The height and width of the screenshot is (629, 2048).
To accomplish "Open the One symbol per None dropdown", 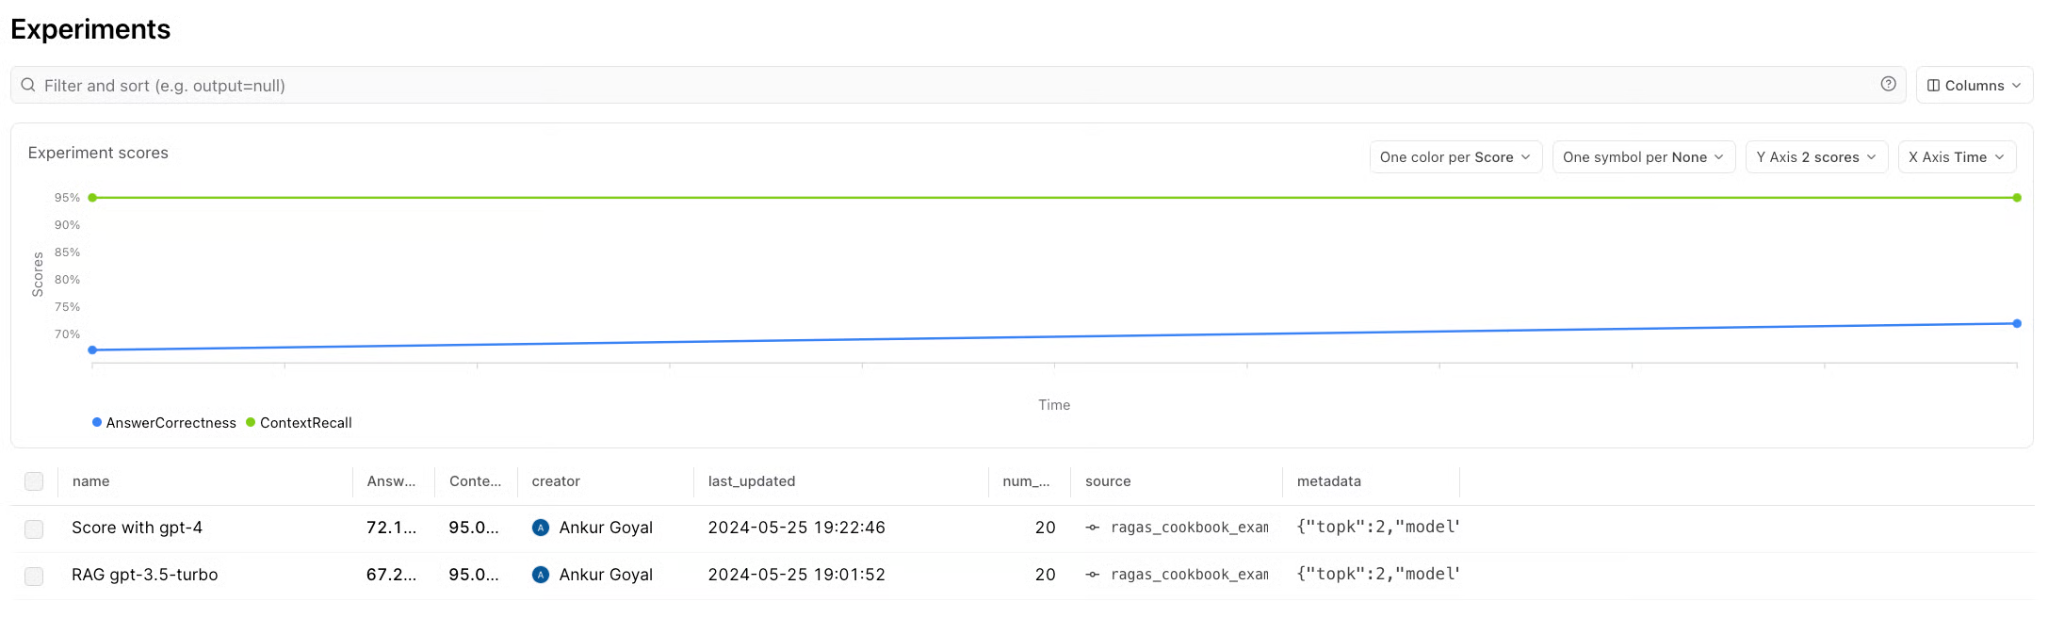I will point(1643,157).
